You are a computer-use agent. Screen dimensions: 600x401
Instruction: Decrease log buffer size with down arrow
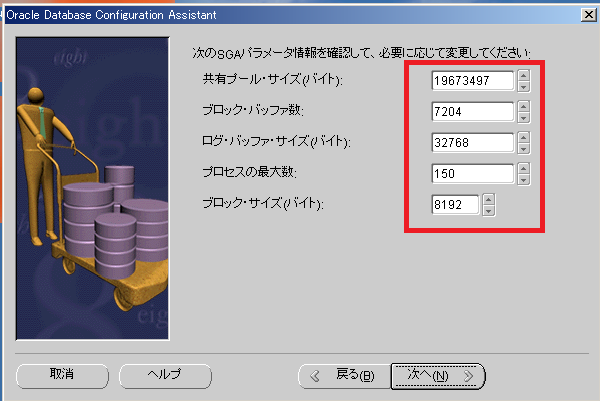pyautogui.click(x=523, y=149)
